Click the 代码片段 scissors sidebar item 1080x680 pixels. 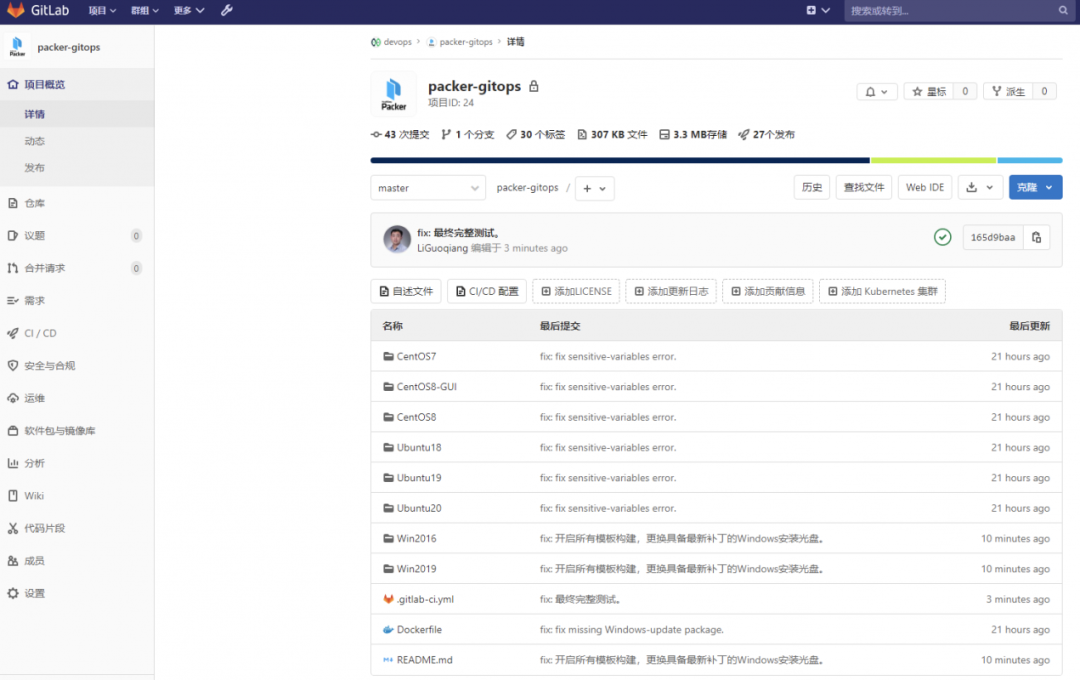point(44,528)
